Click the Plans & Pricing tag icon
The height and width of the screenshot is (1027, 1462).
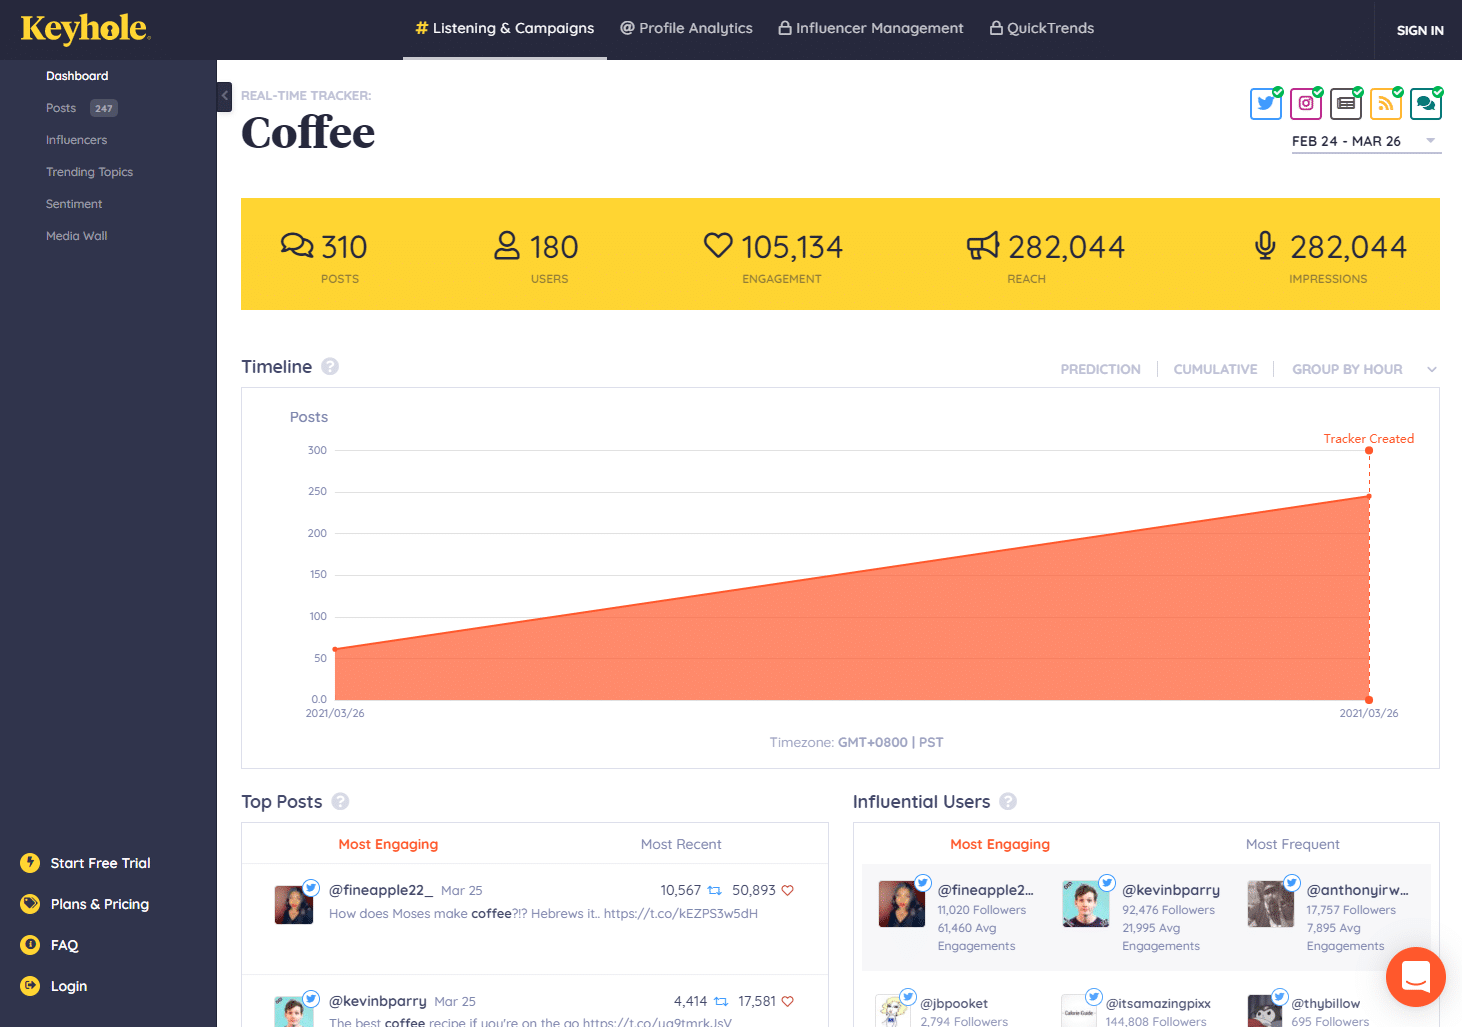[x=30, y=904]
